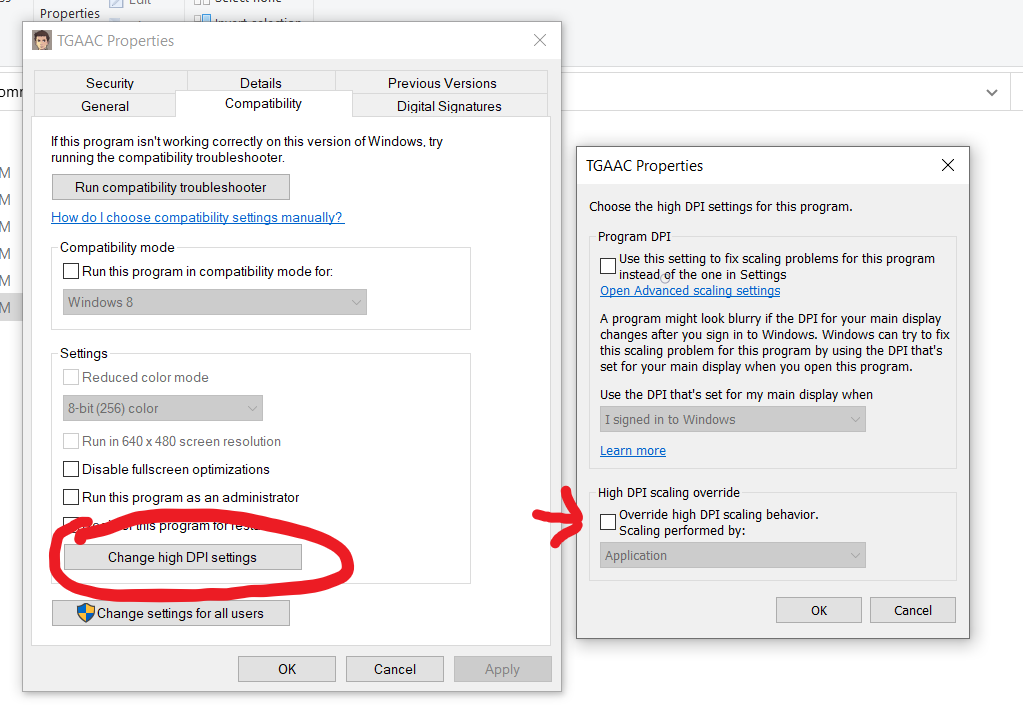The height and width of the screenshot is (714, 1023).
Task: Switch to the Previous Versions tab
Action: [442, 83]
